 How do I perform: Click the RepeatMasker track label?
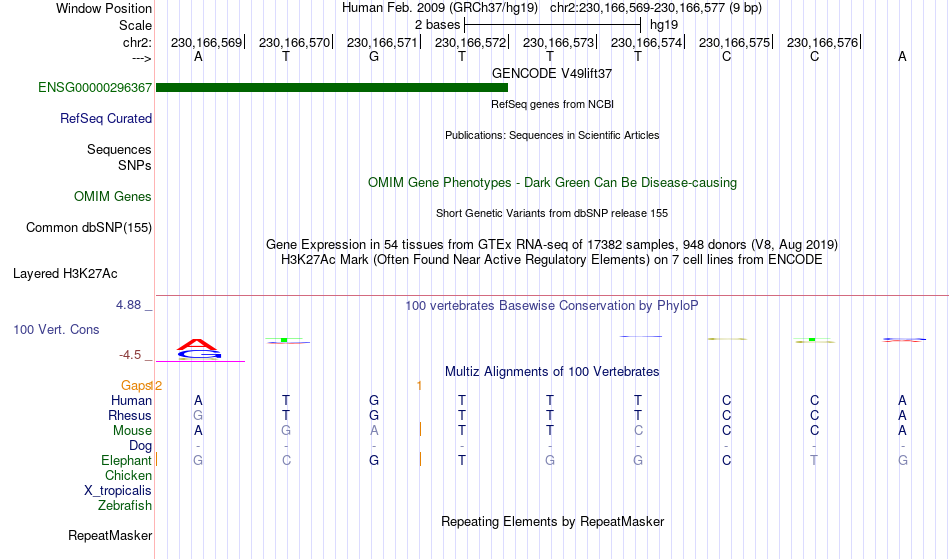click(x=110, y=535)
